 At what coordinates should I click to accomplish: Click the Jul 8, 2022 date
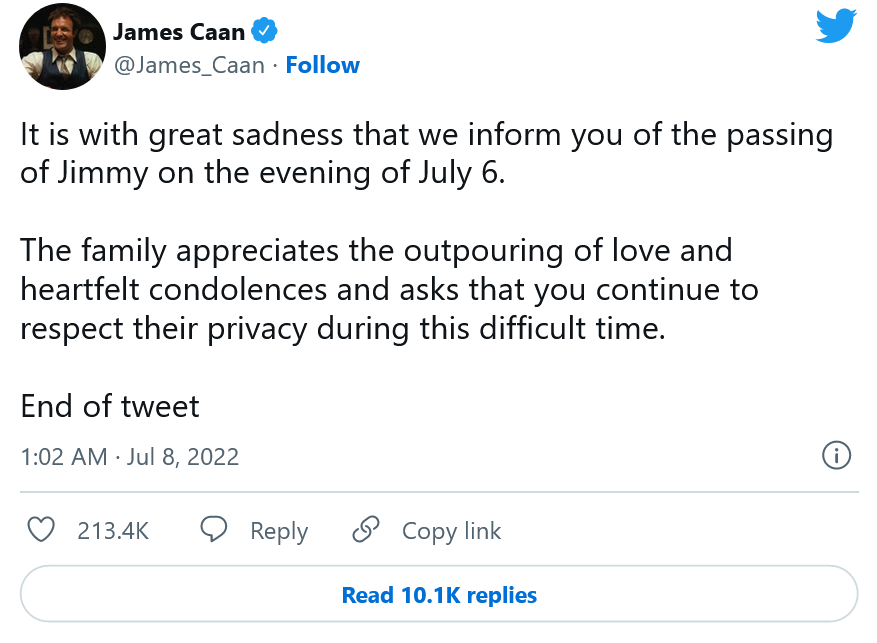pyautogui.click(x=183, y=457)
